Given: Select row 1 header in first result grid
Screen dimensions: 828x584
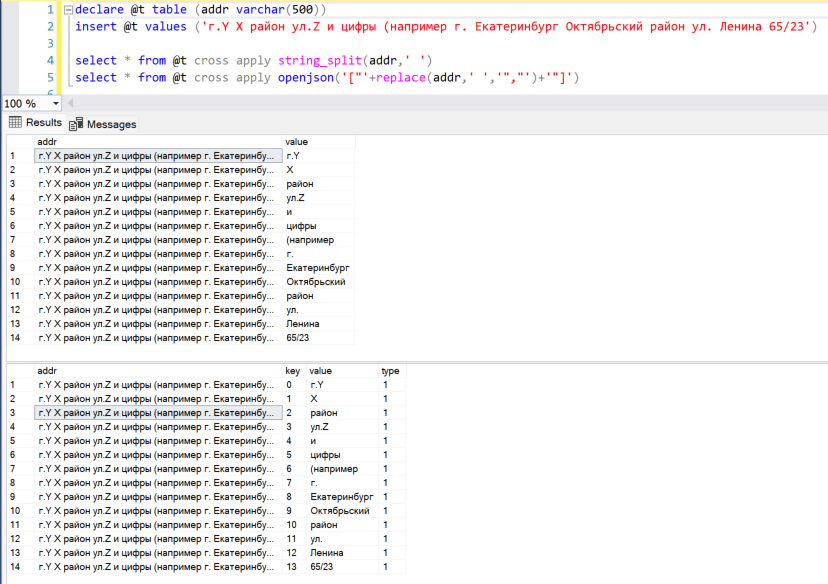Looking at the screenshot, I should [x=14, y=156].
